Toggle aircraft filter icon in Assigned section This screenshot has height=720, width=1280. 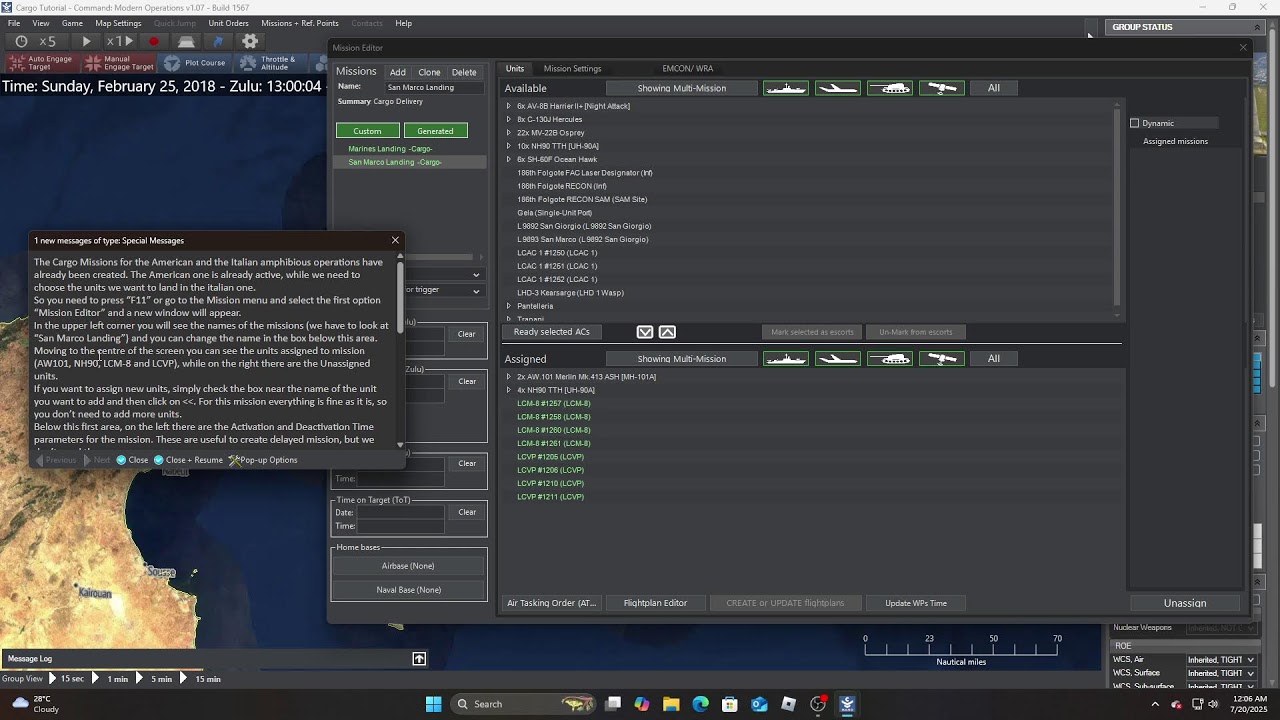click(837, 358)
